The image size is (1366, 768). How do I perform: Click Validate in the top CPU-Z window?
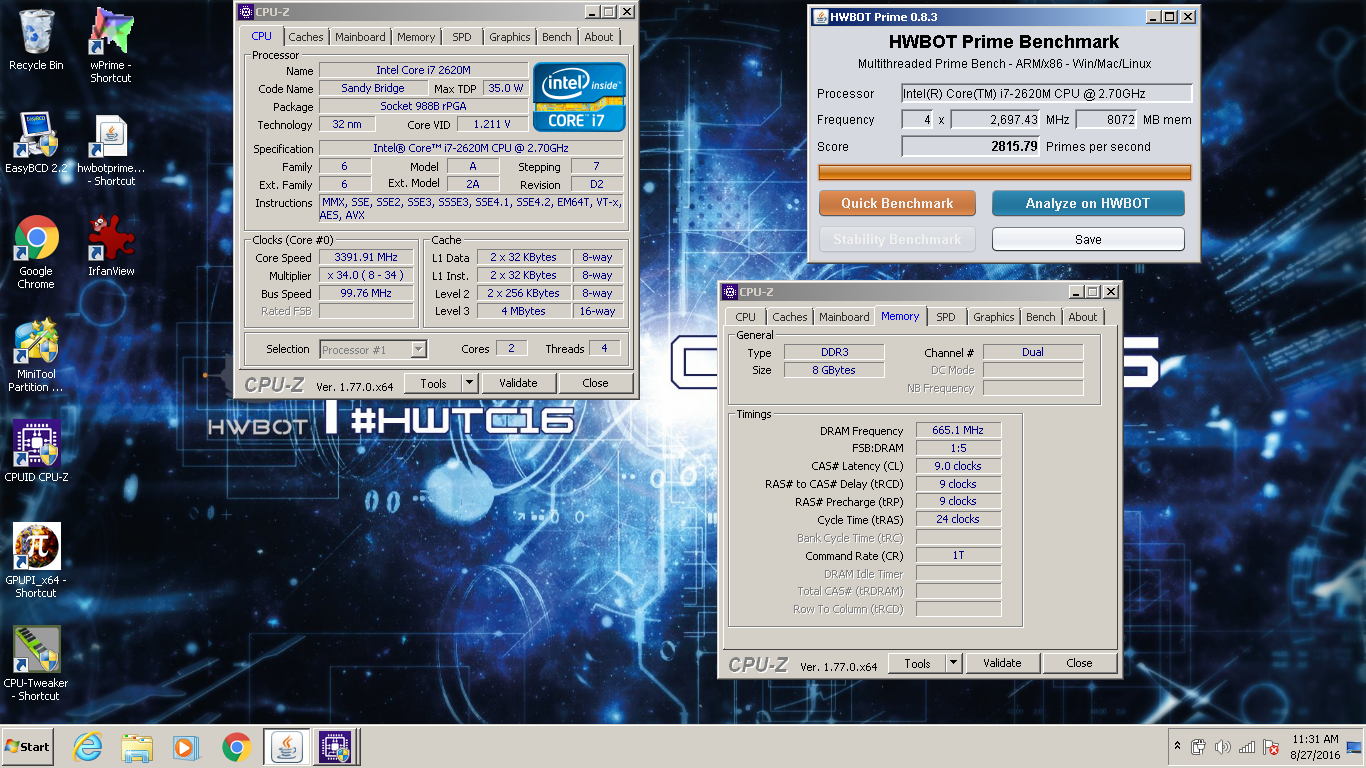(518, 383)
